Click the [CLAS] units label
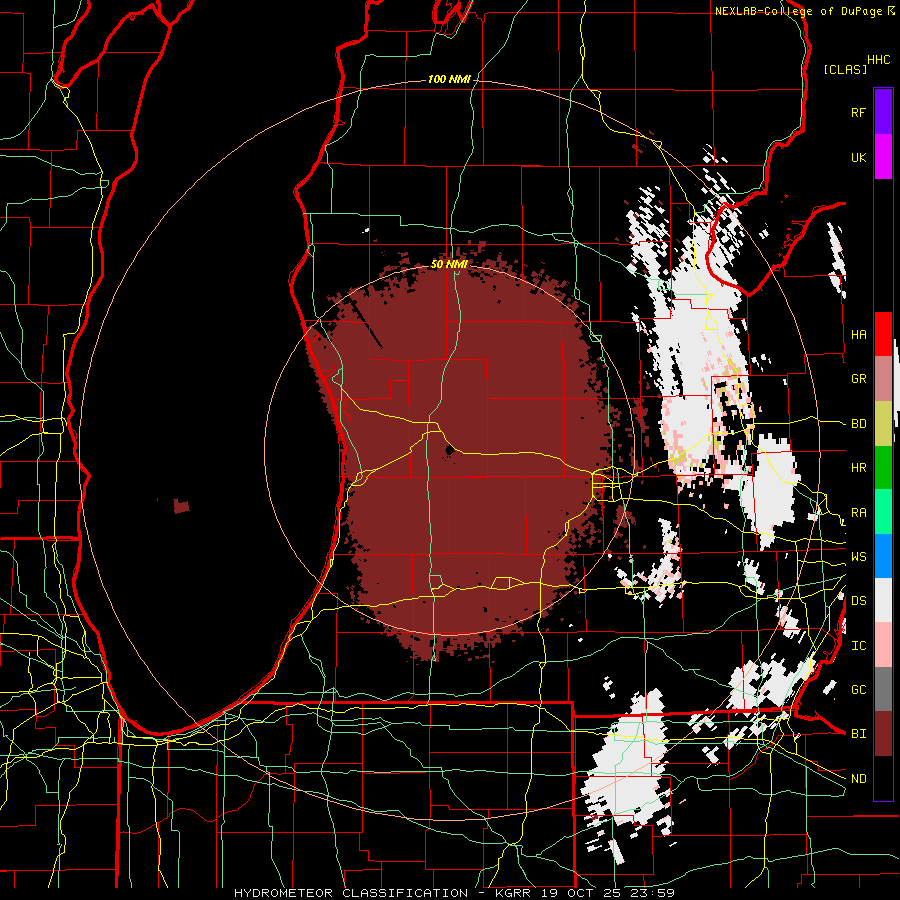The width and height of the screenshot is (900, 900). pyautogui.click(x=845, y=69)
